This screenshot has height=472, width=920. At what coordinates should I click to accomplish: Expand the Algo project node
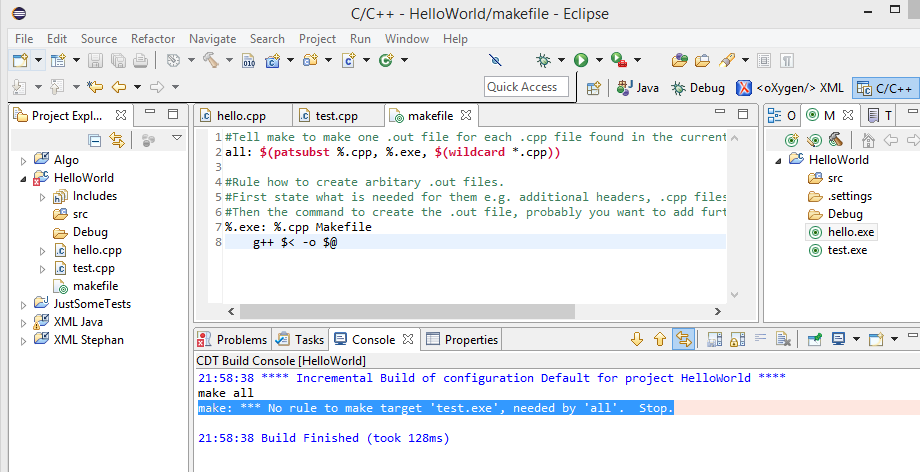click(23, 160)
